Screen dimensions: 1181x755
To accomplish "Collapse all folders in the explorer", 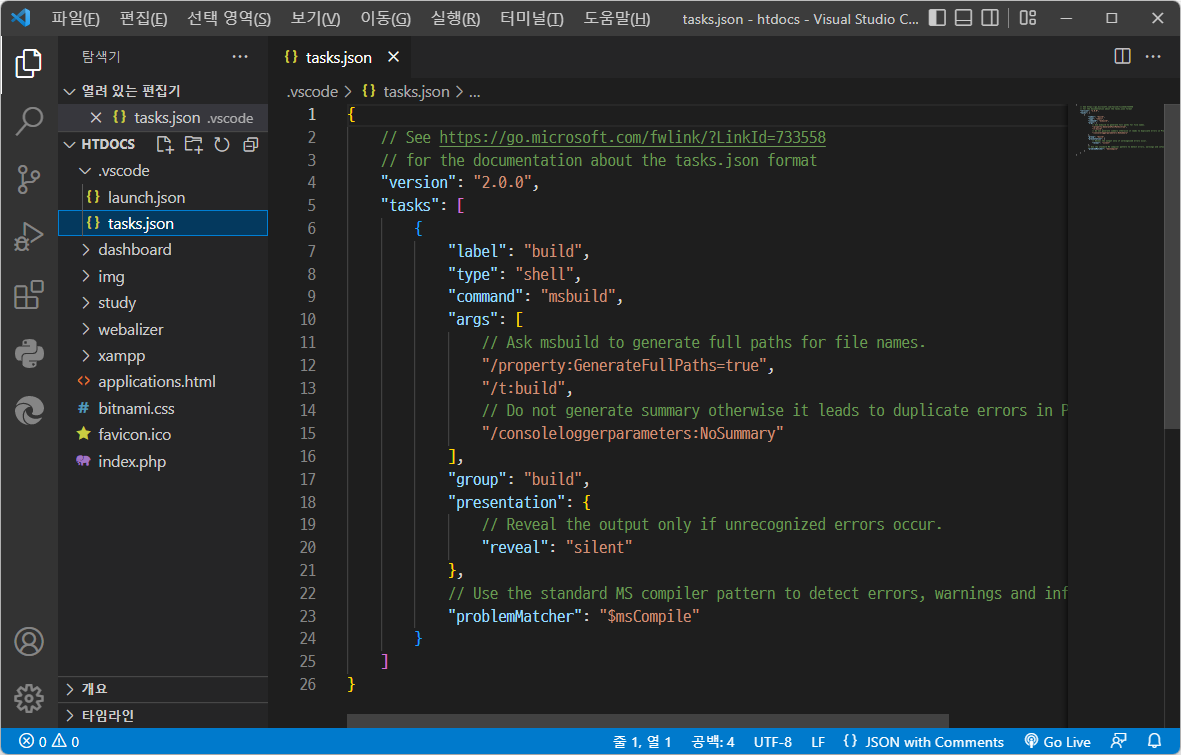I will (250, 144).
